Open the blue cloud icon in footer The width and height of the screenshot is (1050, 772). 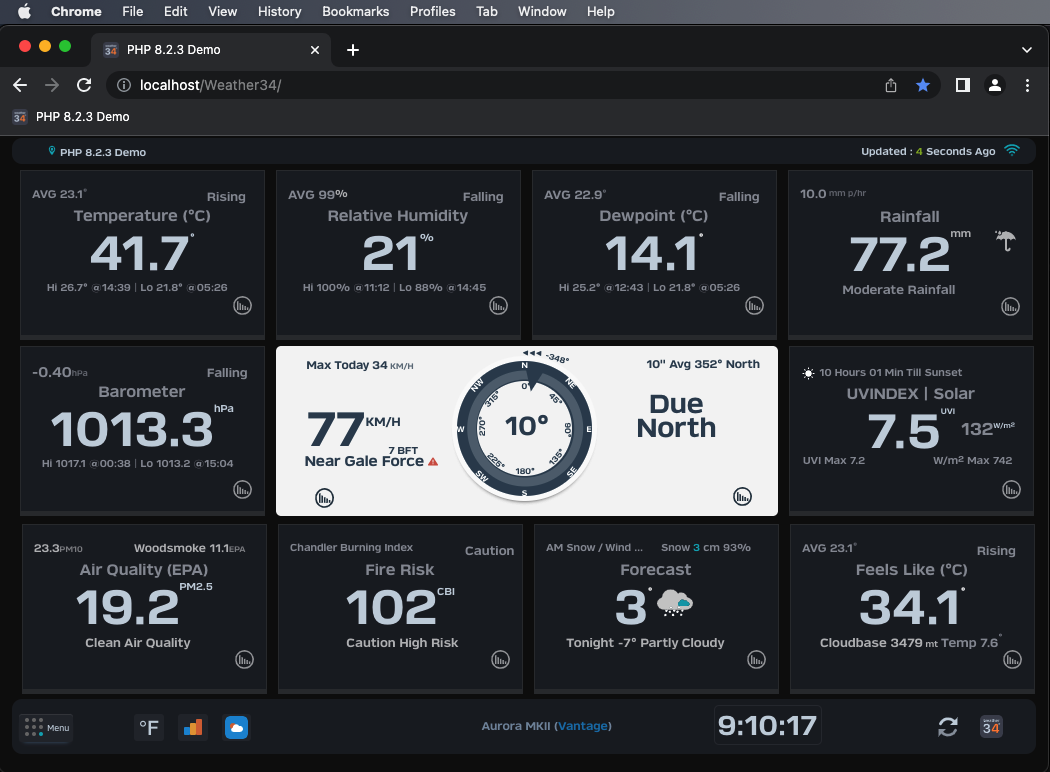click(236, 727)
